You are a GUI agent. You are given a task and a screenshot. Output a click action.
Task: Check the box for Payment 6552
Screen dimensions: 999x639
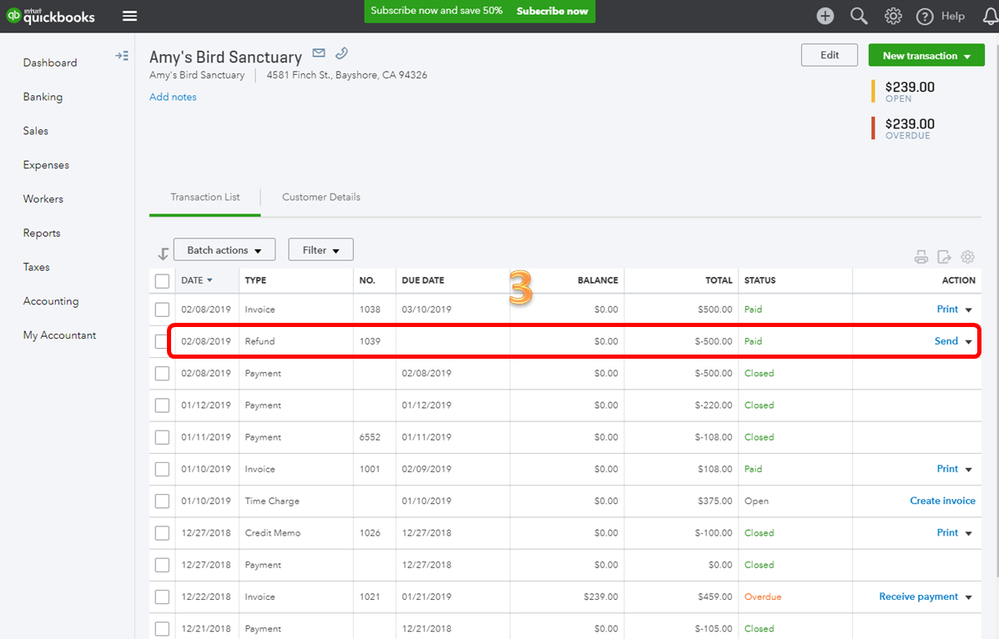click(162, 437)
